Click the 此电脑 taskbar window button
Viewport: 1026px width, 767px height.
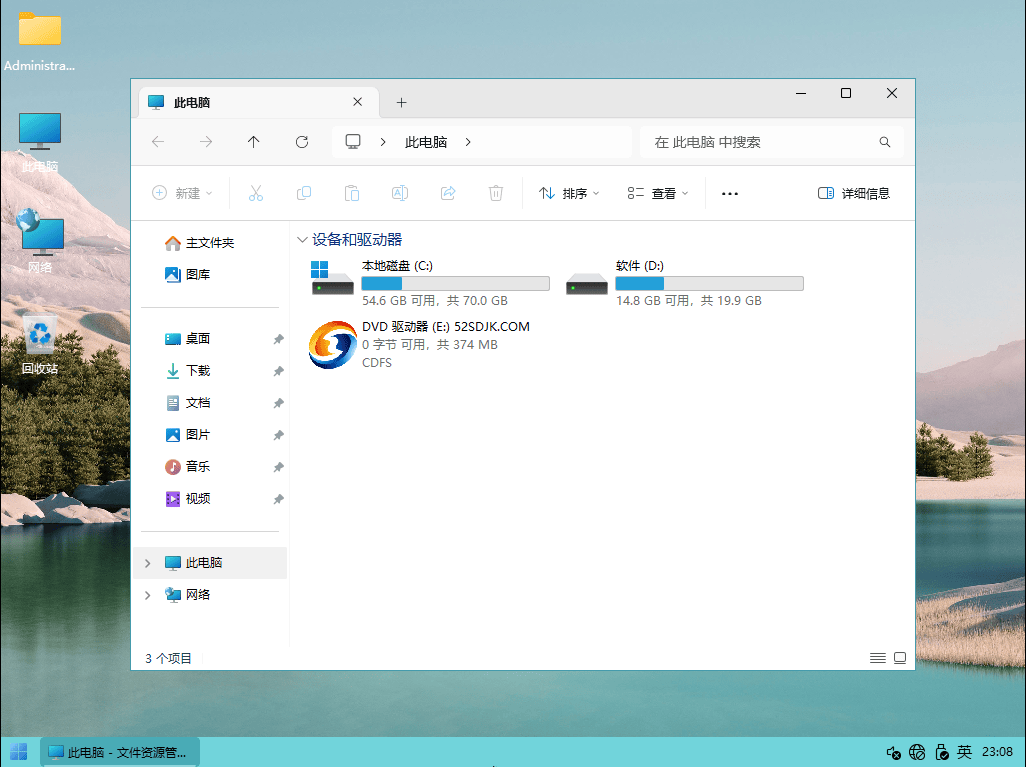120,752
